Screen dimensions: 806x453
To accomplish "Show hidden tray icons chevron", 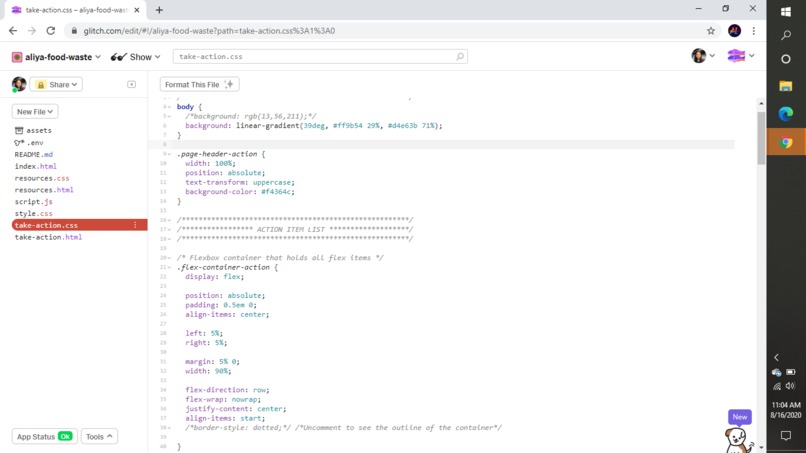I will pyautogui.click(x=777, y=357).
